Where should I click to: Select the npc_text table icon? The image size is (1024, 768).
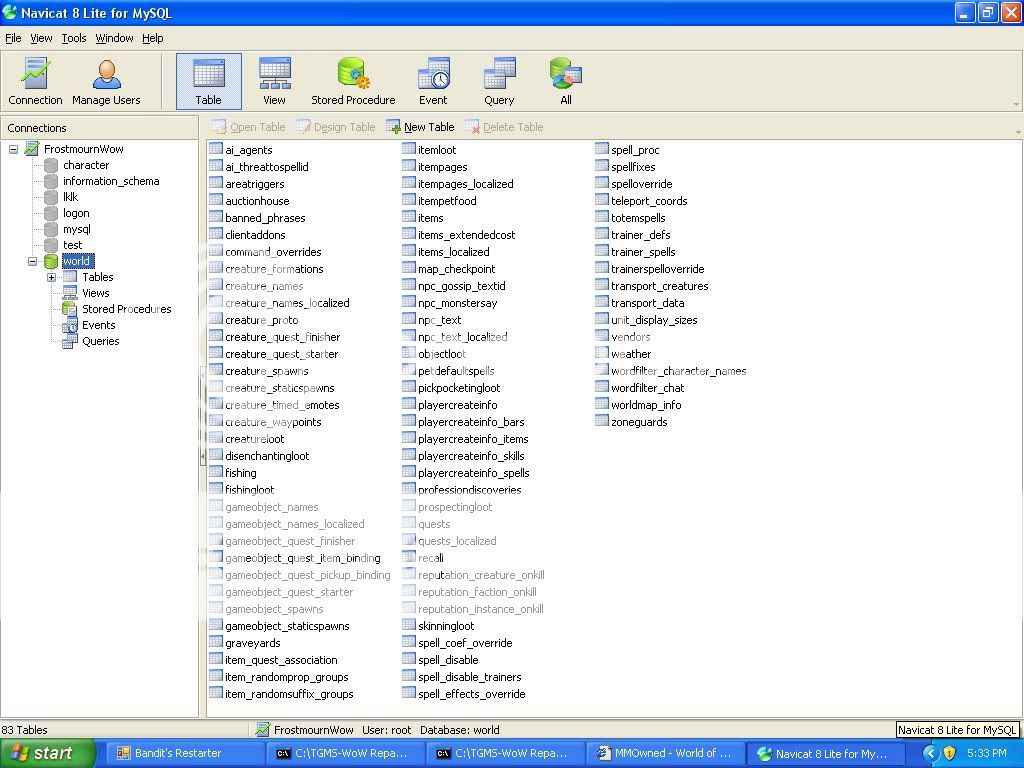(409, 319)
